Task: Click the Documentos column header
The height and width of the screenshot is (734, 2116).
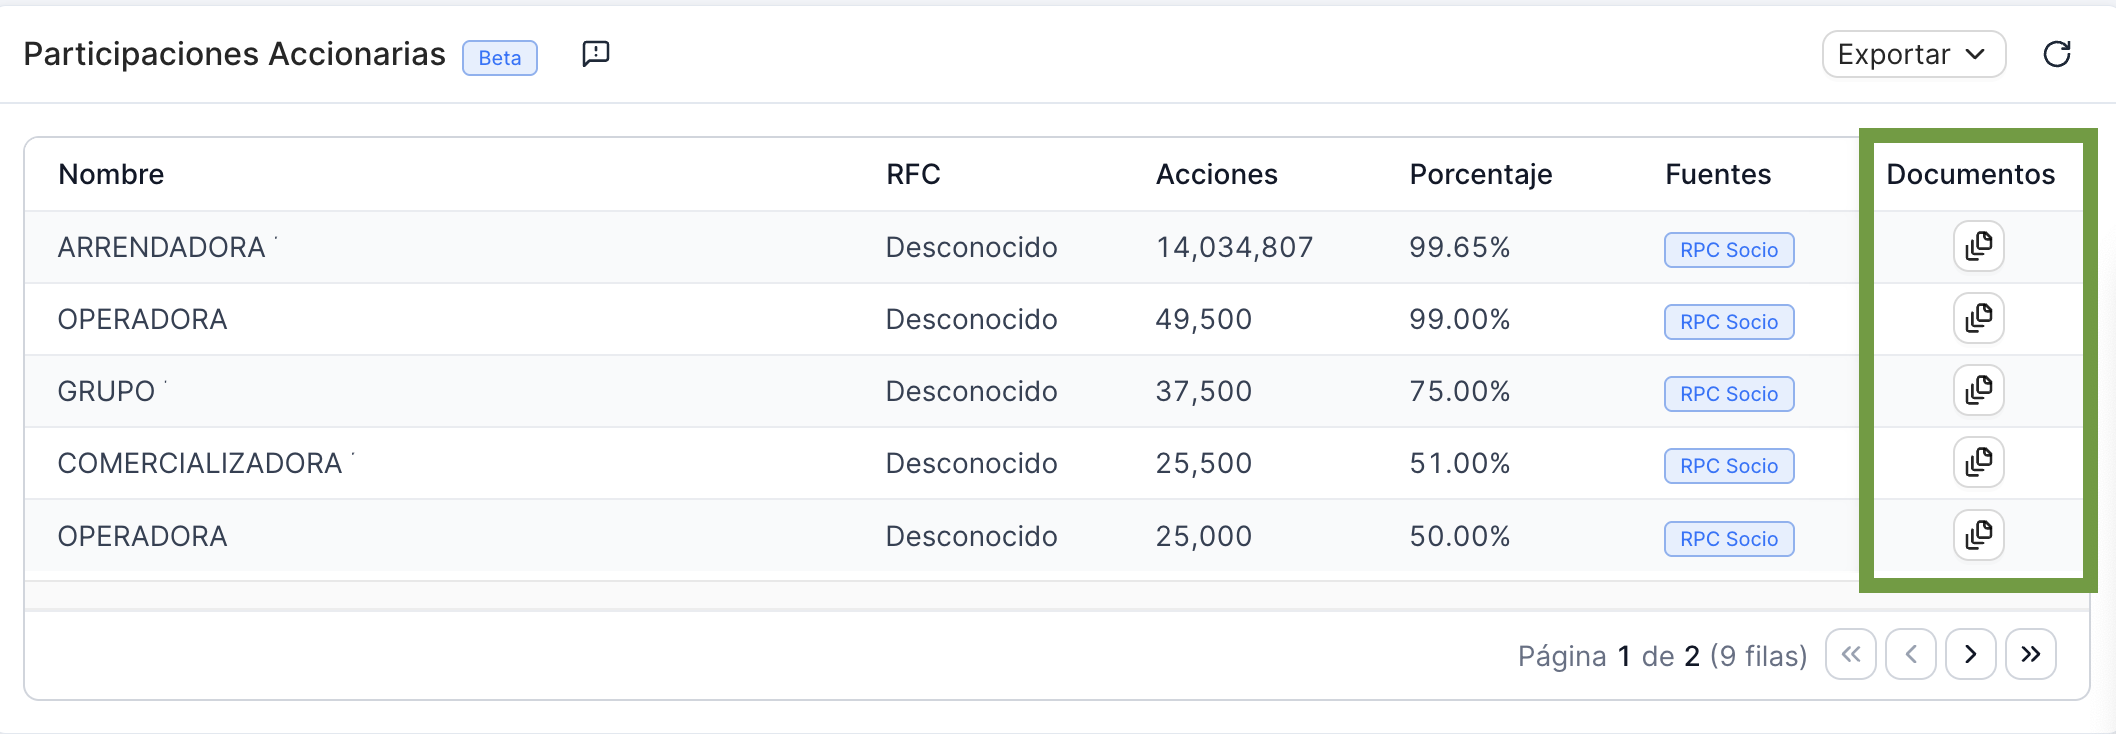Action: click(x=1971, y=174)
